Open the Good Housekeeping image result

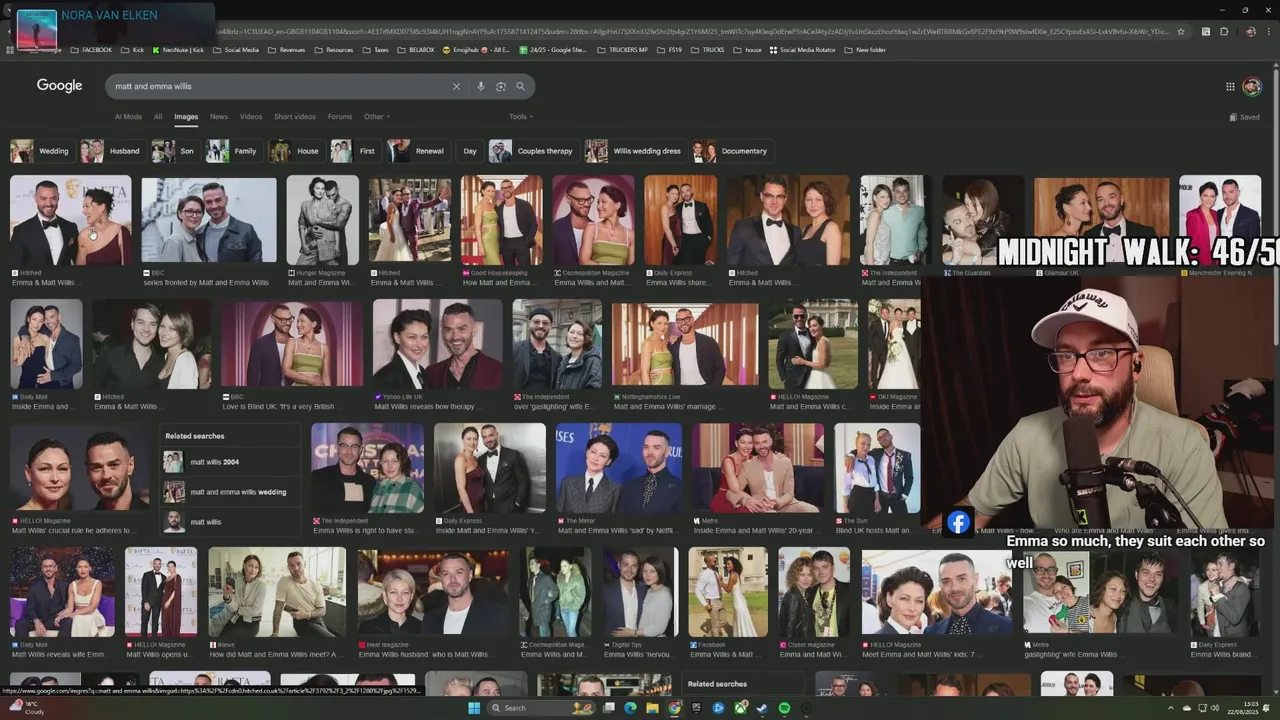pos(501,220)
